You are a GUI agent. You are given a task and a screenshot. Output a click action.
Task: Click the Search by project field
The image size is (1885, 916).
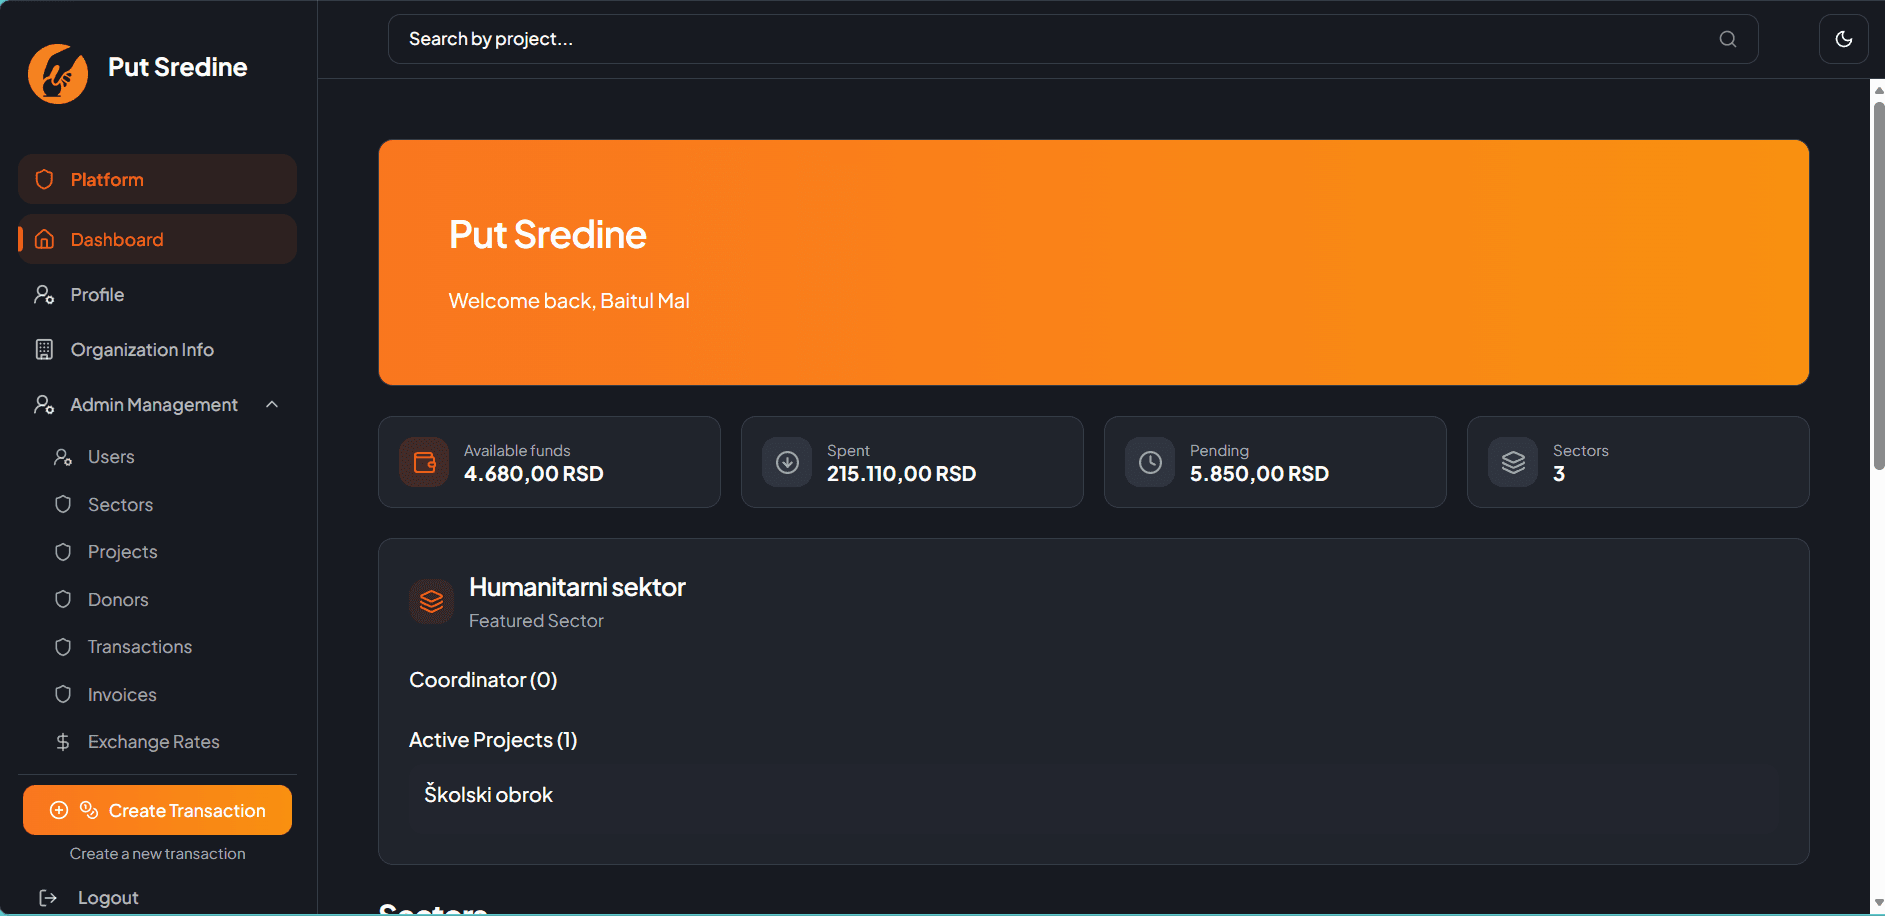(x=1073, y=39)
